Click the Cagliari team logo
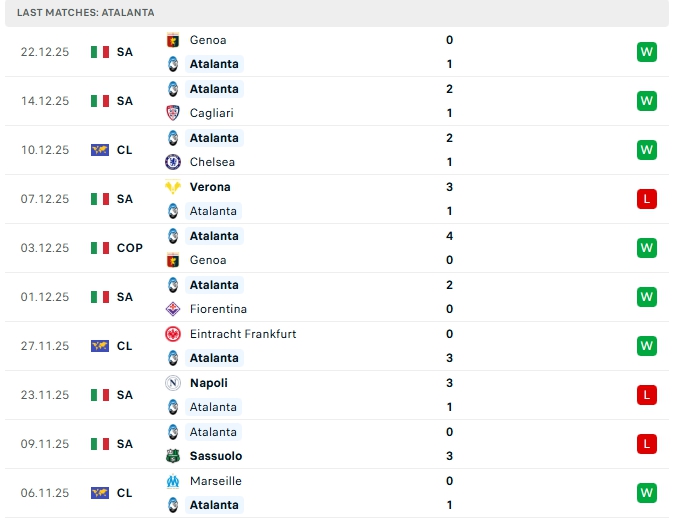This screenshot has height=519, width=678. pyautogui.click(x=172, y=113)
